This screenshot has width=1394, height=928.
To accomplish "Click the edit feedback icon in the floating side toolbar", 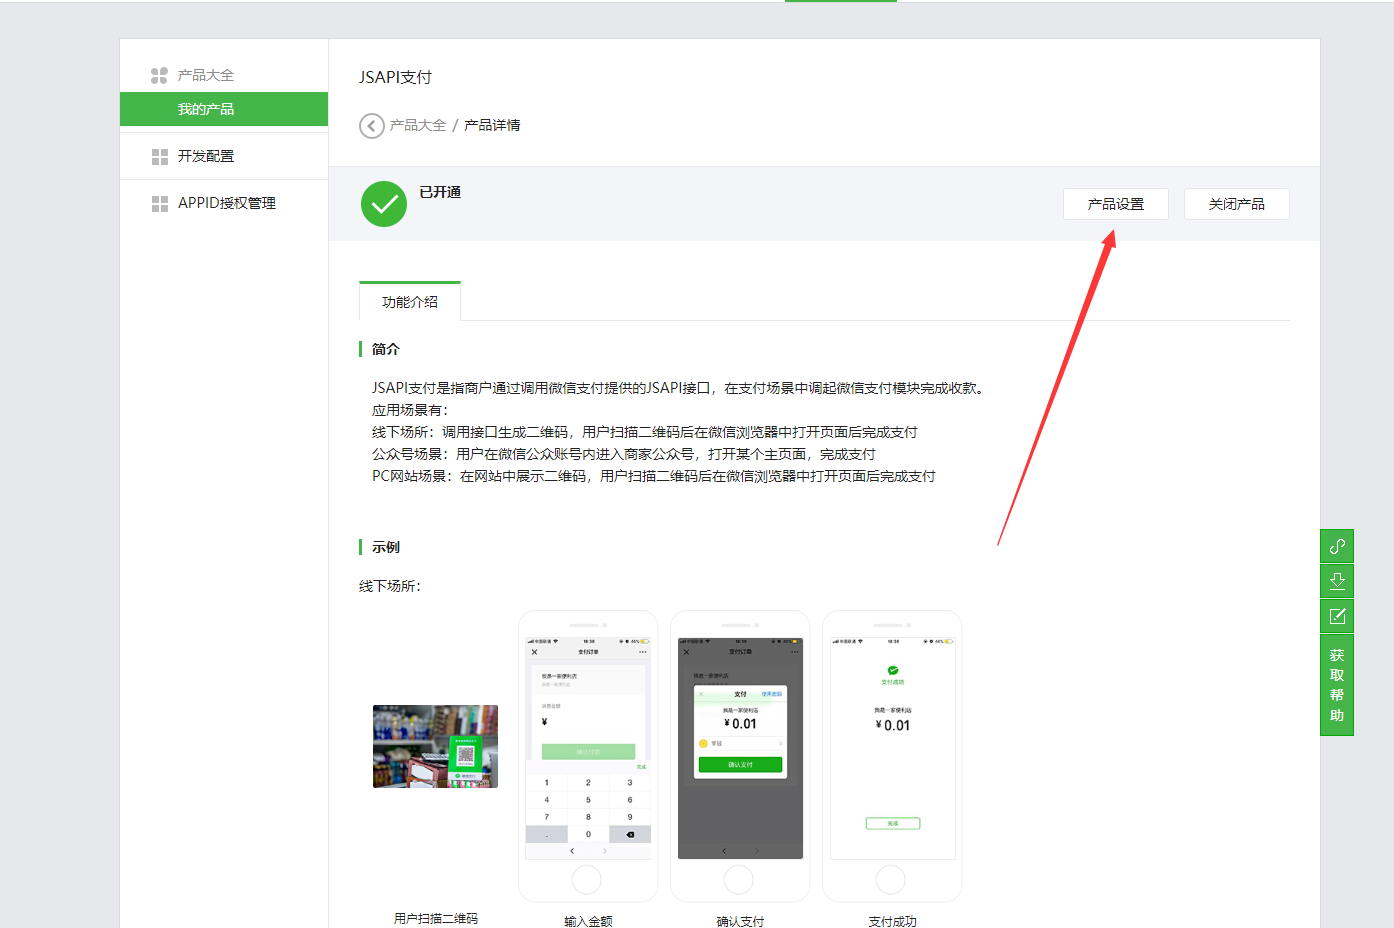I will click(1337, 616).
